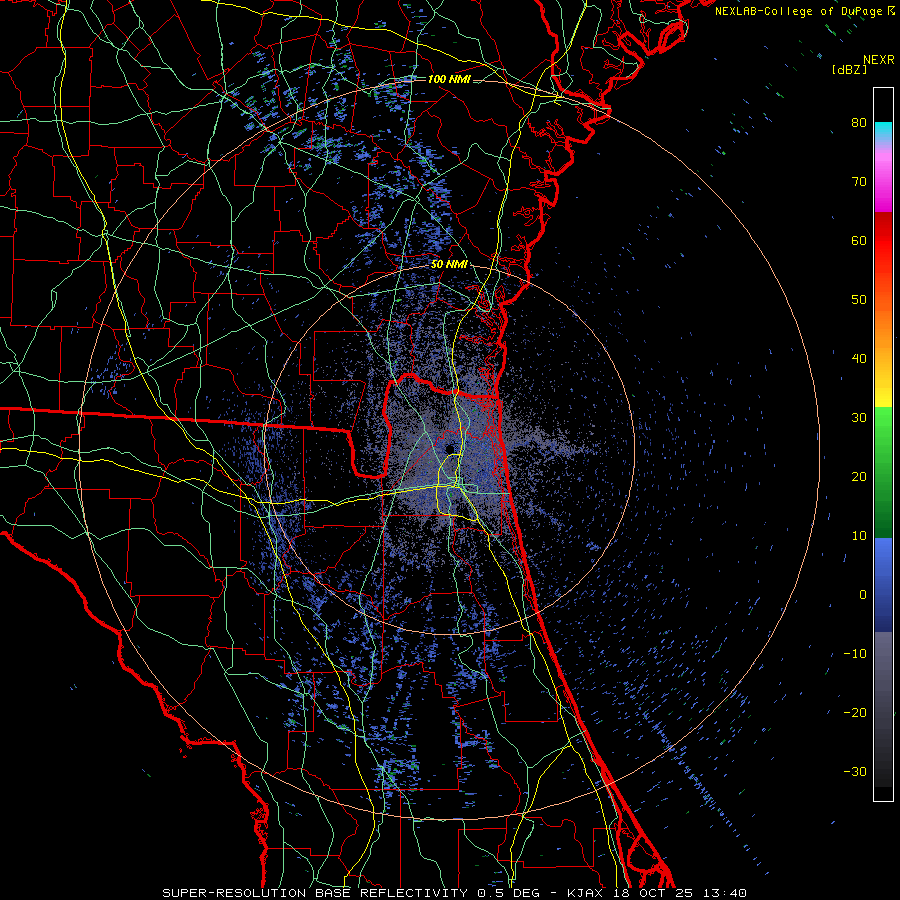Click the cyan segment of the color bar

coord(883,131)
